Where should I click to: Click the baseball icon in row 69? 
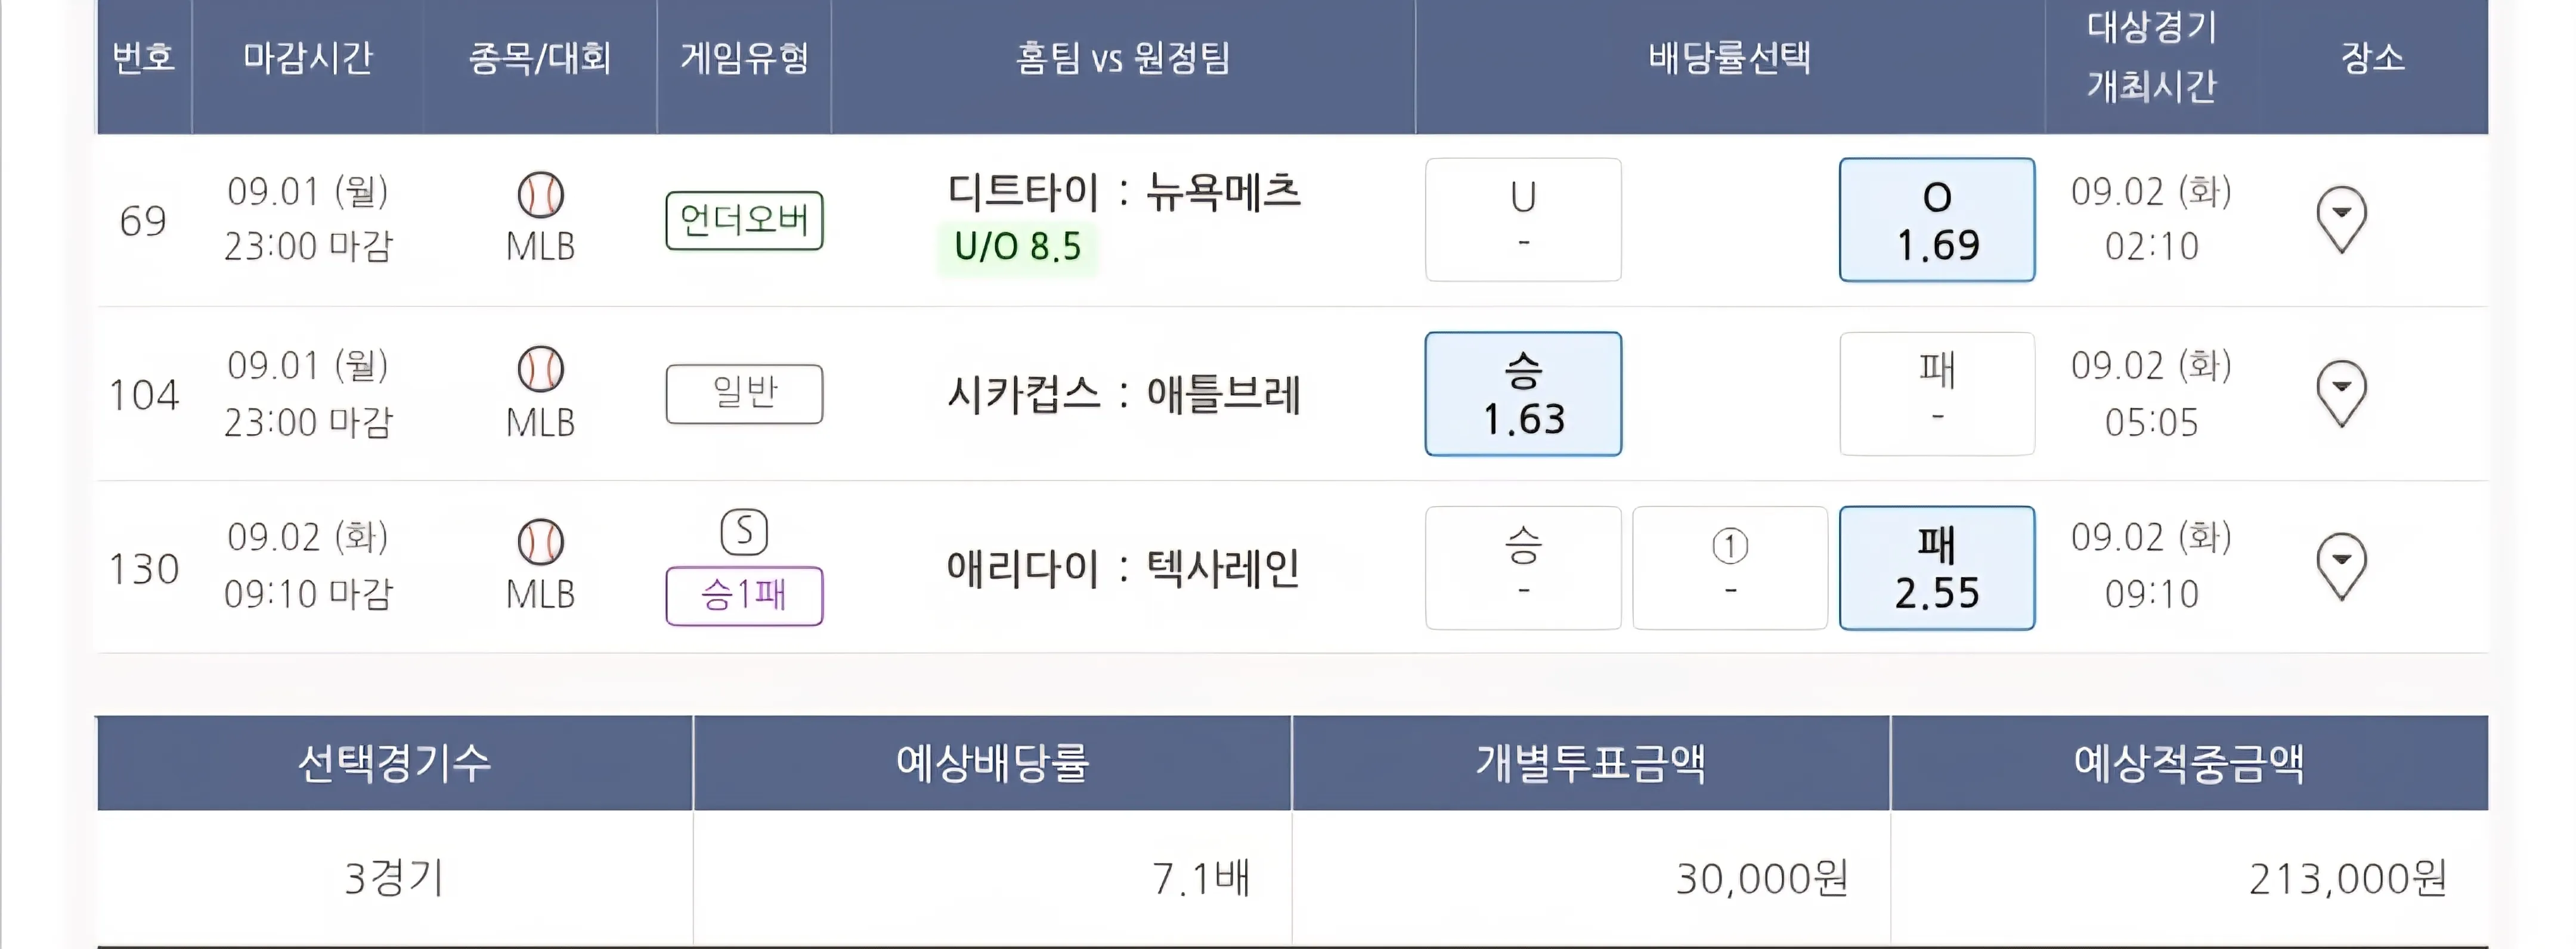click(540, 194)
